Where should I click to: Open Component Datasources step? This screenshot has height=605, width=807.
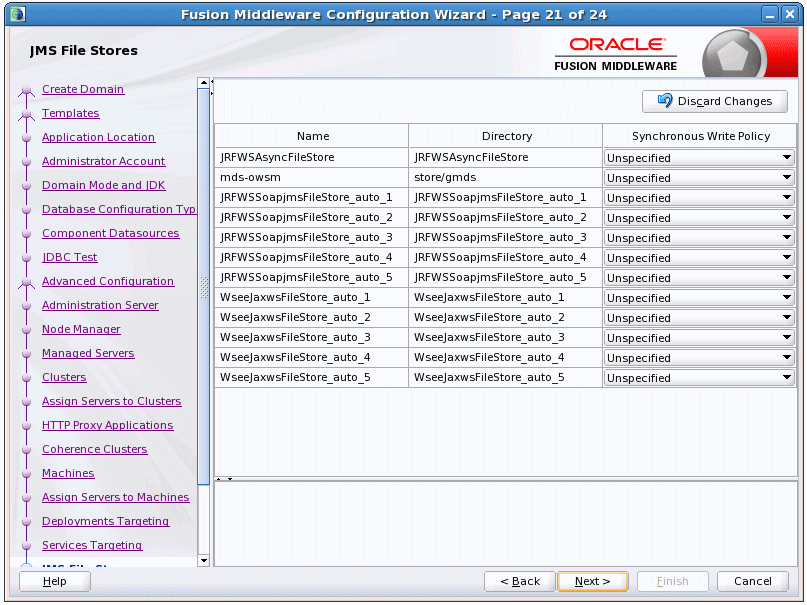[x=111, y=233]
